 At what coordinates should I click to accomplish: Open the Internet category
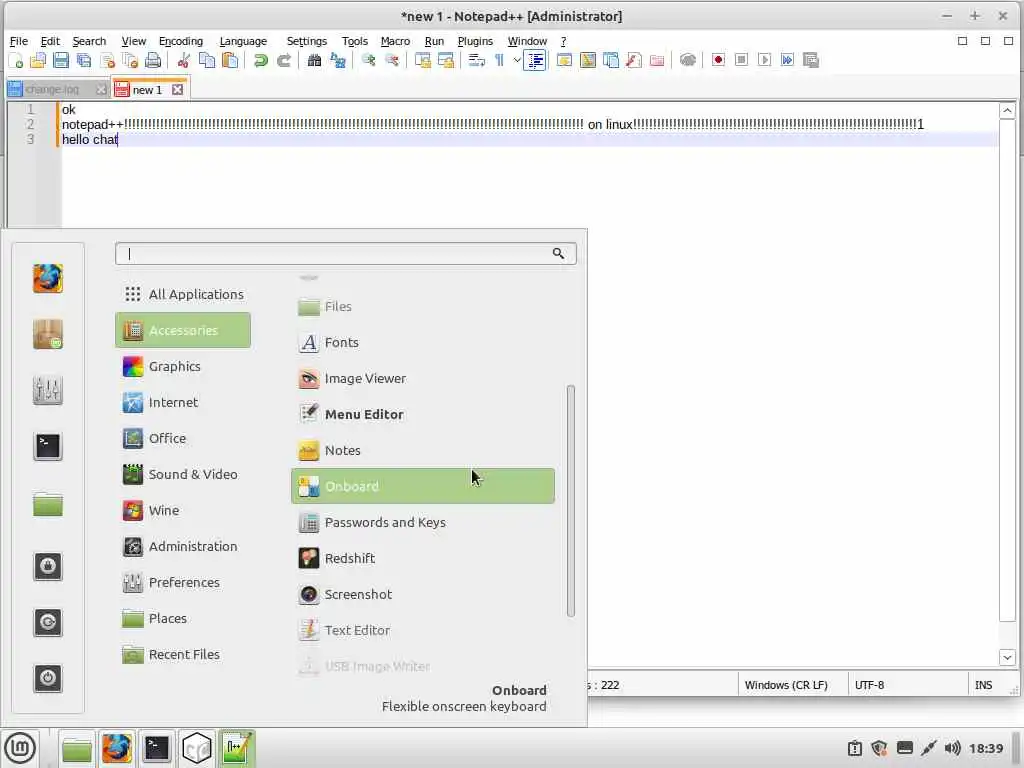(183, 402)
